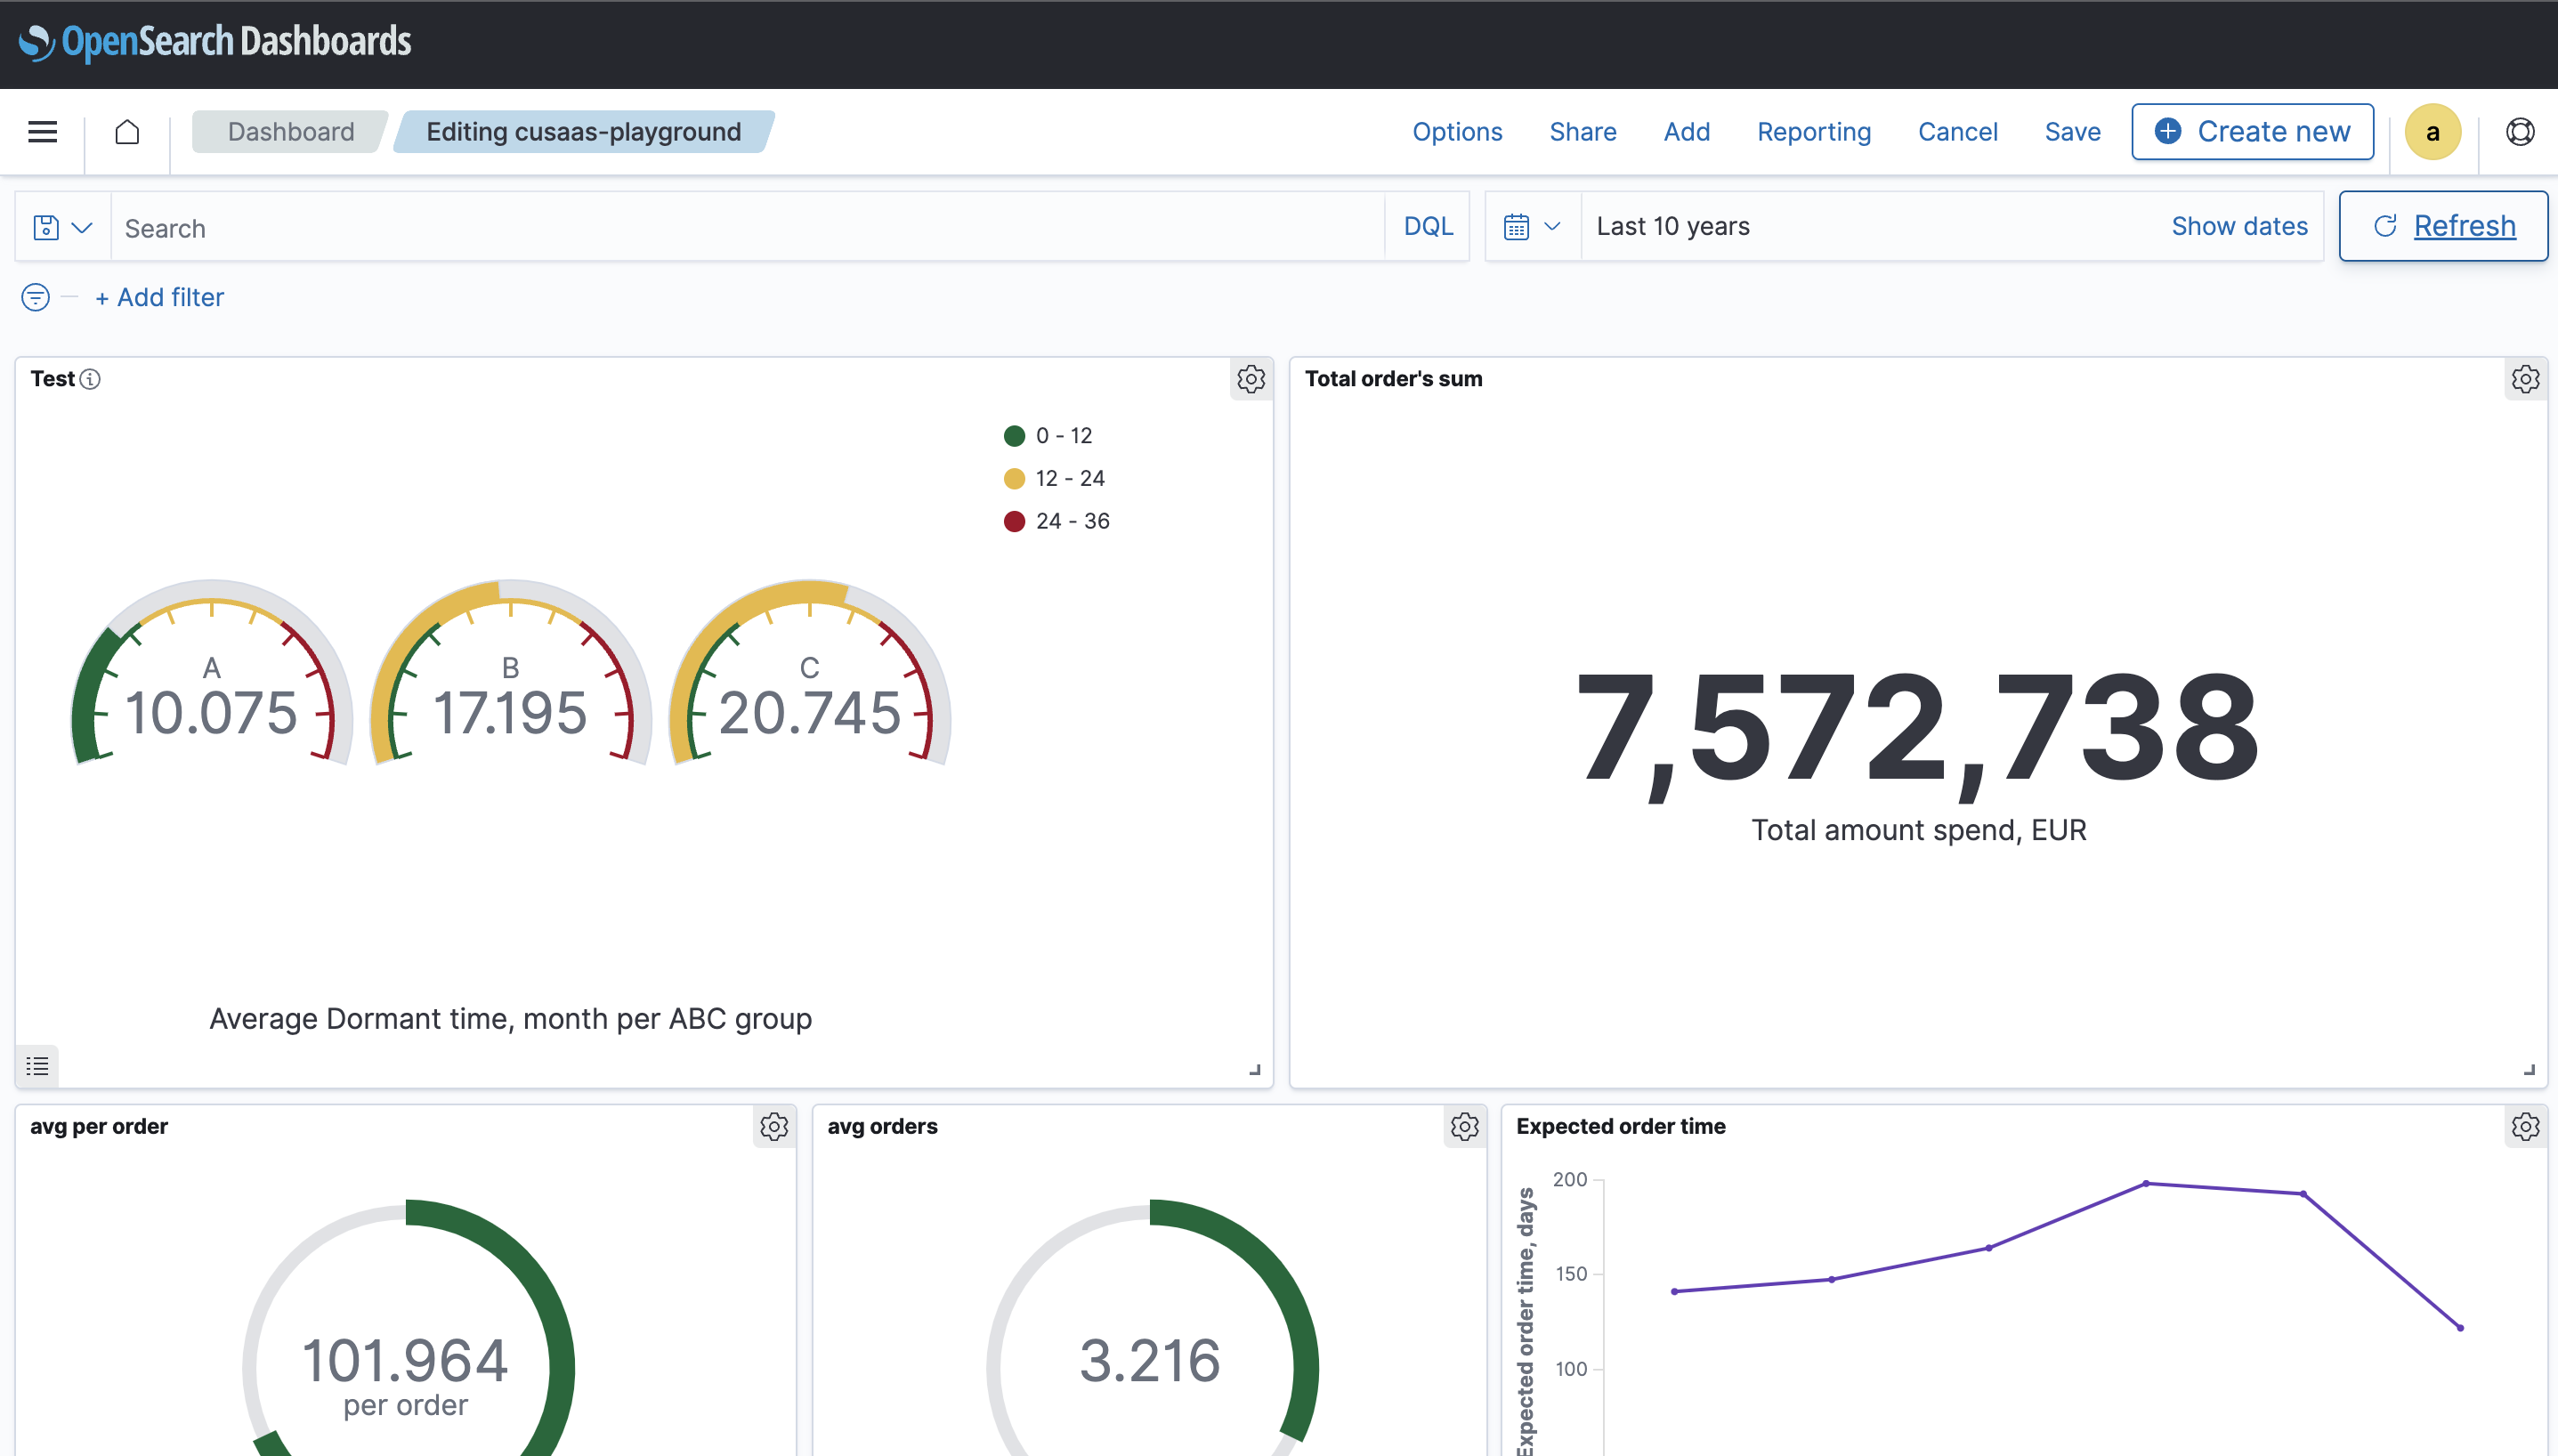The width and height of the screenshot is (2558, 1456).
Task: Open the help lifebuoy icon
Action: 2520,132
